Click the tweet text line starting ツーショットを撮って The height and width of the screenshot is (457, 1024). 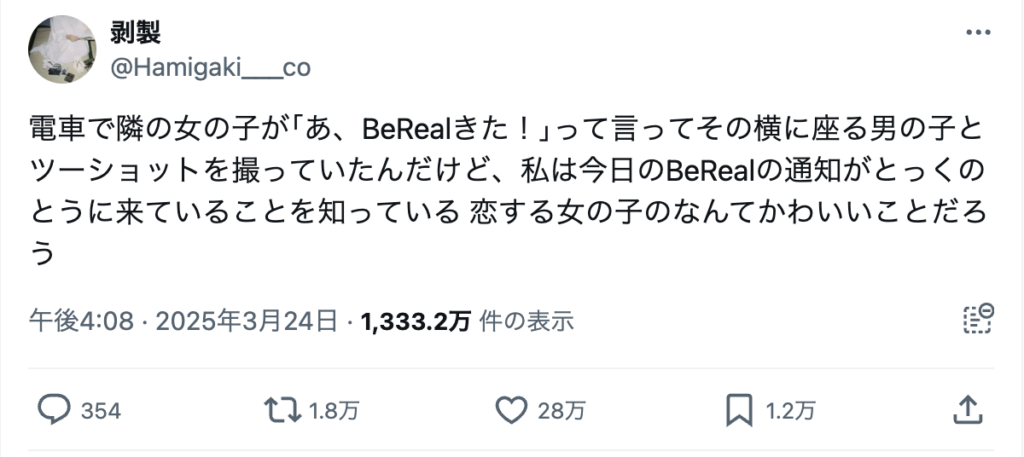click(506, 172)
